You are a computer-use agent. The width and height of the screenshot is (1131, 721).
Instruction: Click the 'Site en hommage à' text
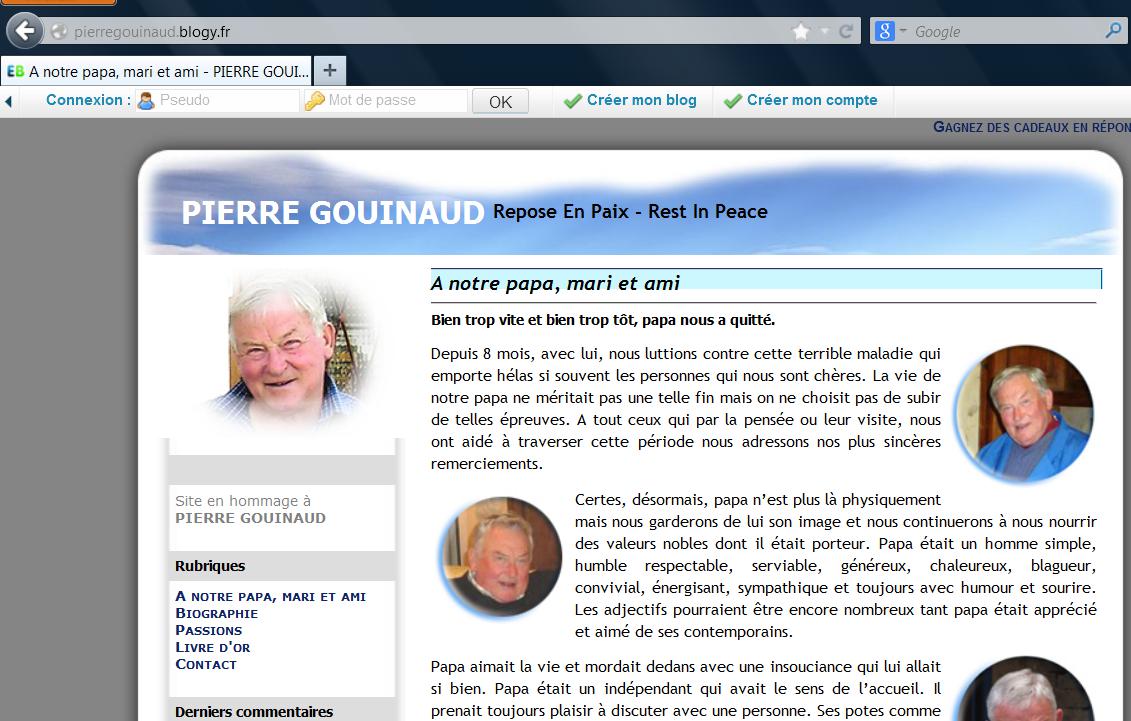243,500
